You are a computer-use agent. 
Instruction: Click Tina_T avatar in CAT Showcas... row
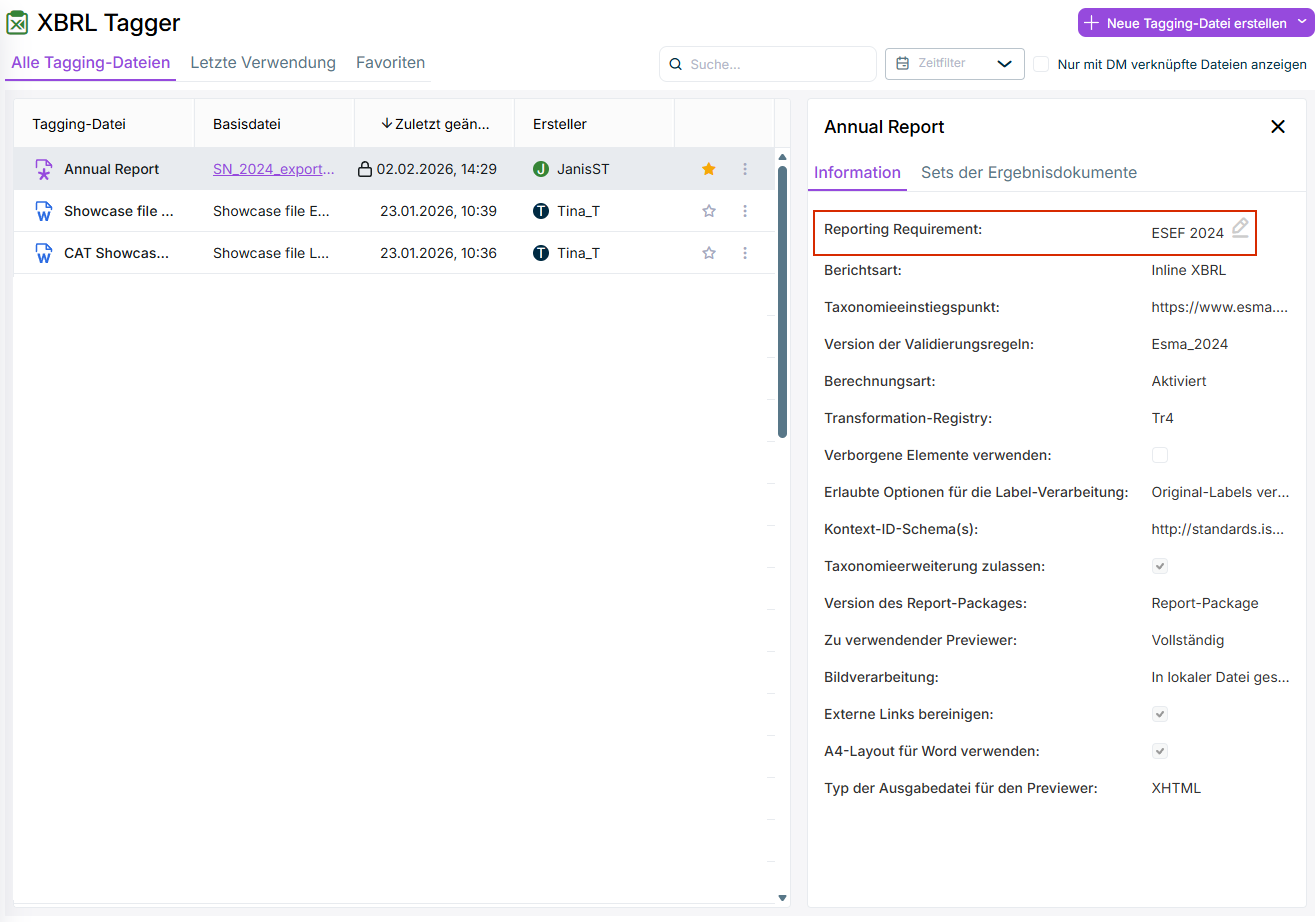coord(541,253)
